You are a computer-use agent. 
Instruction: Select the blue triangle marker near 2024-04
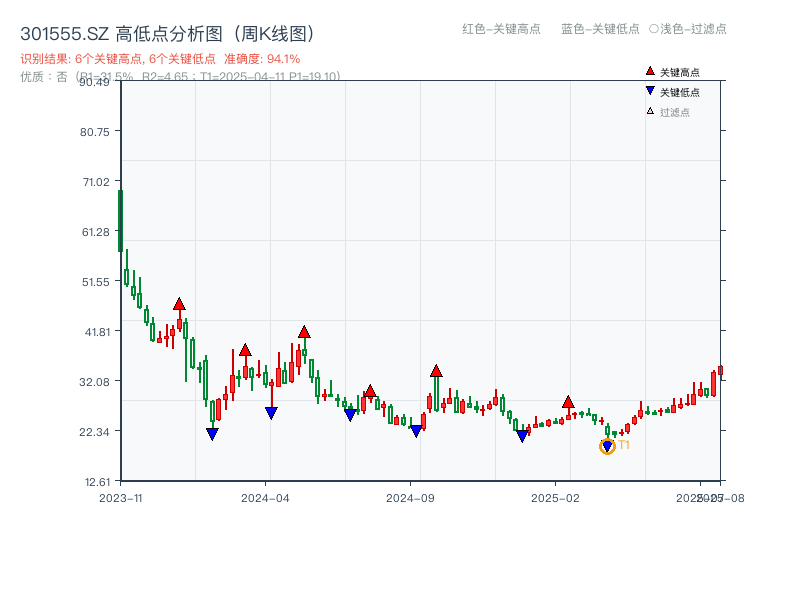click(x=270, y=412)
